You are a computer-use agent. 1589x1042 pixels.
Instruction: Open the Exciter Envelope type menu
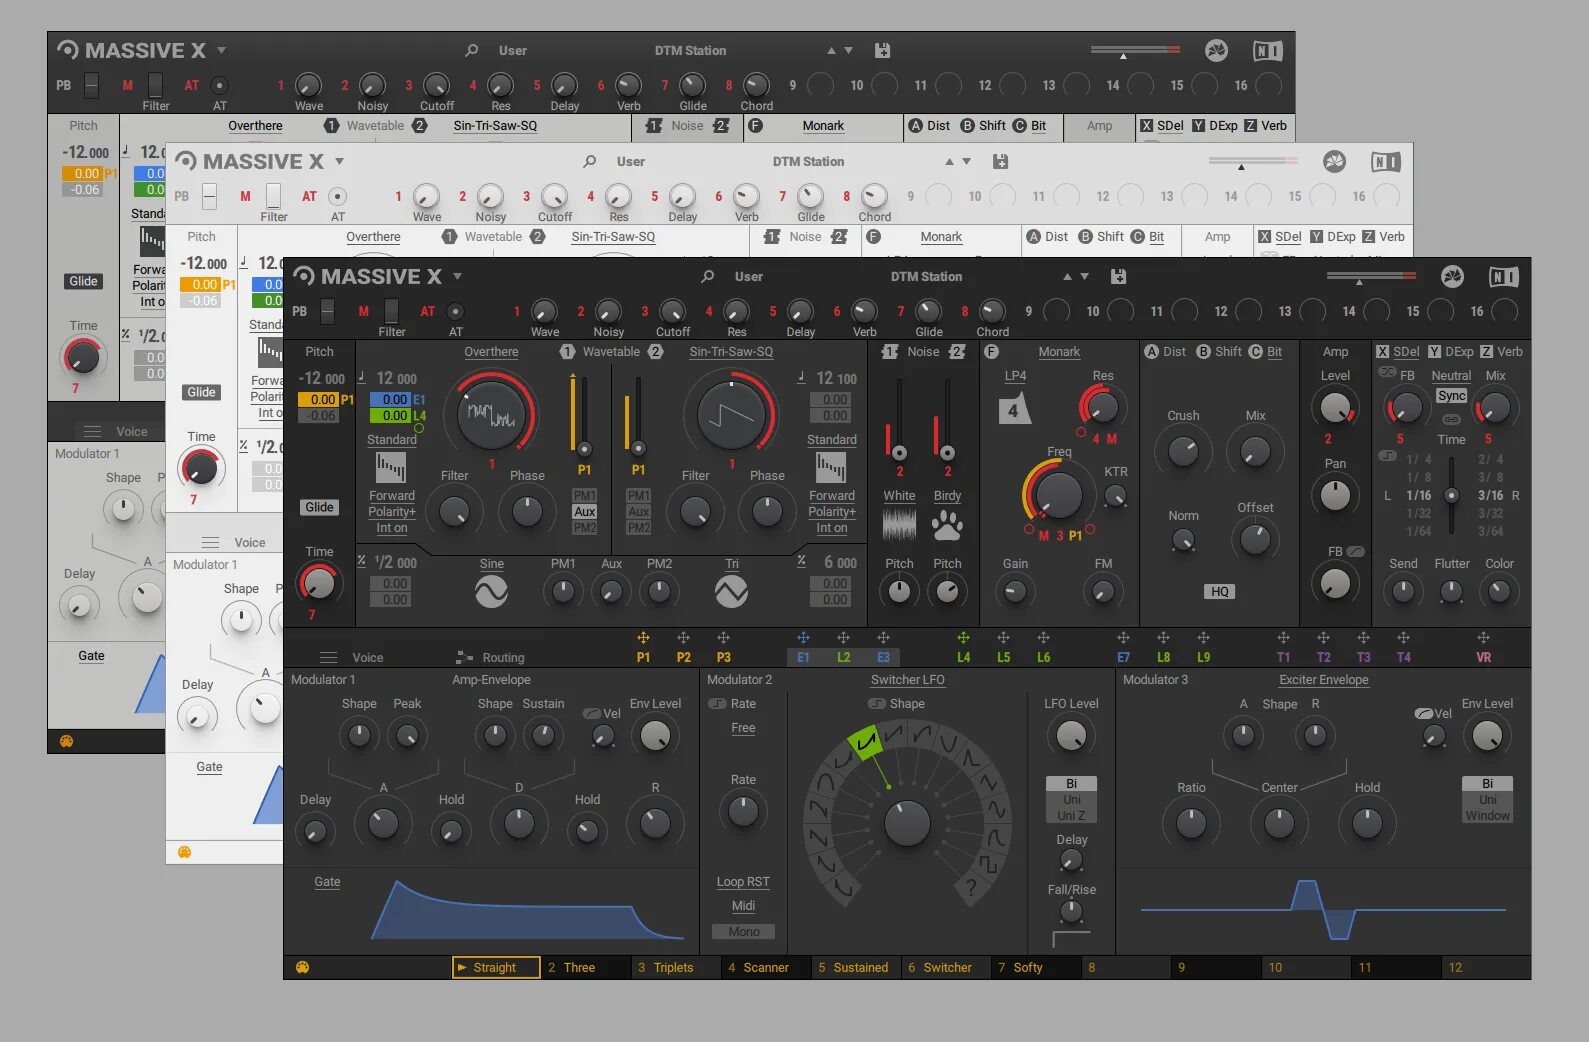coord(1323,680)
